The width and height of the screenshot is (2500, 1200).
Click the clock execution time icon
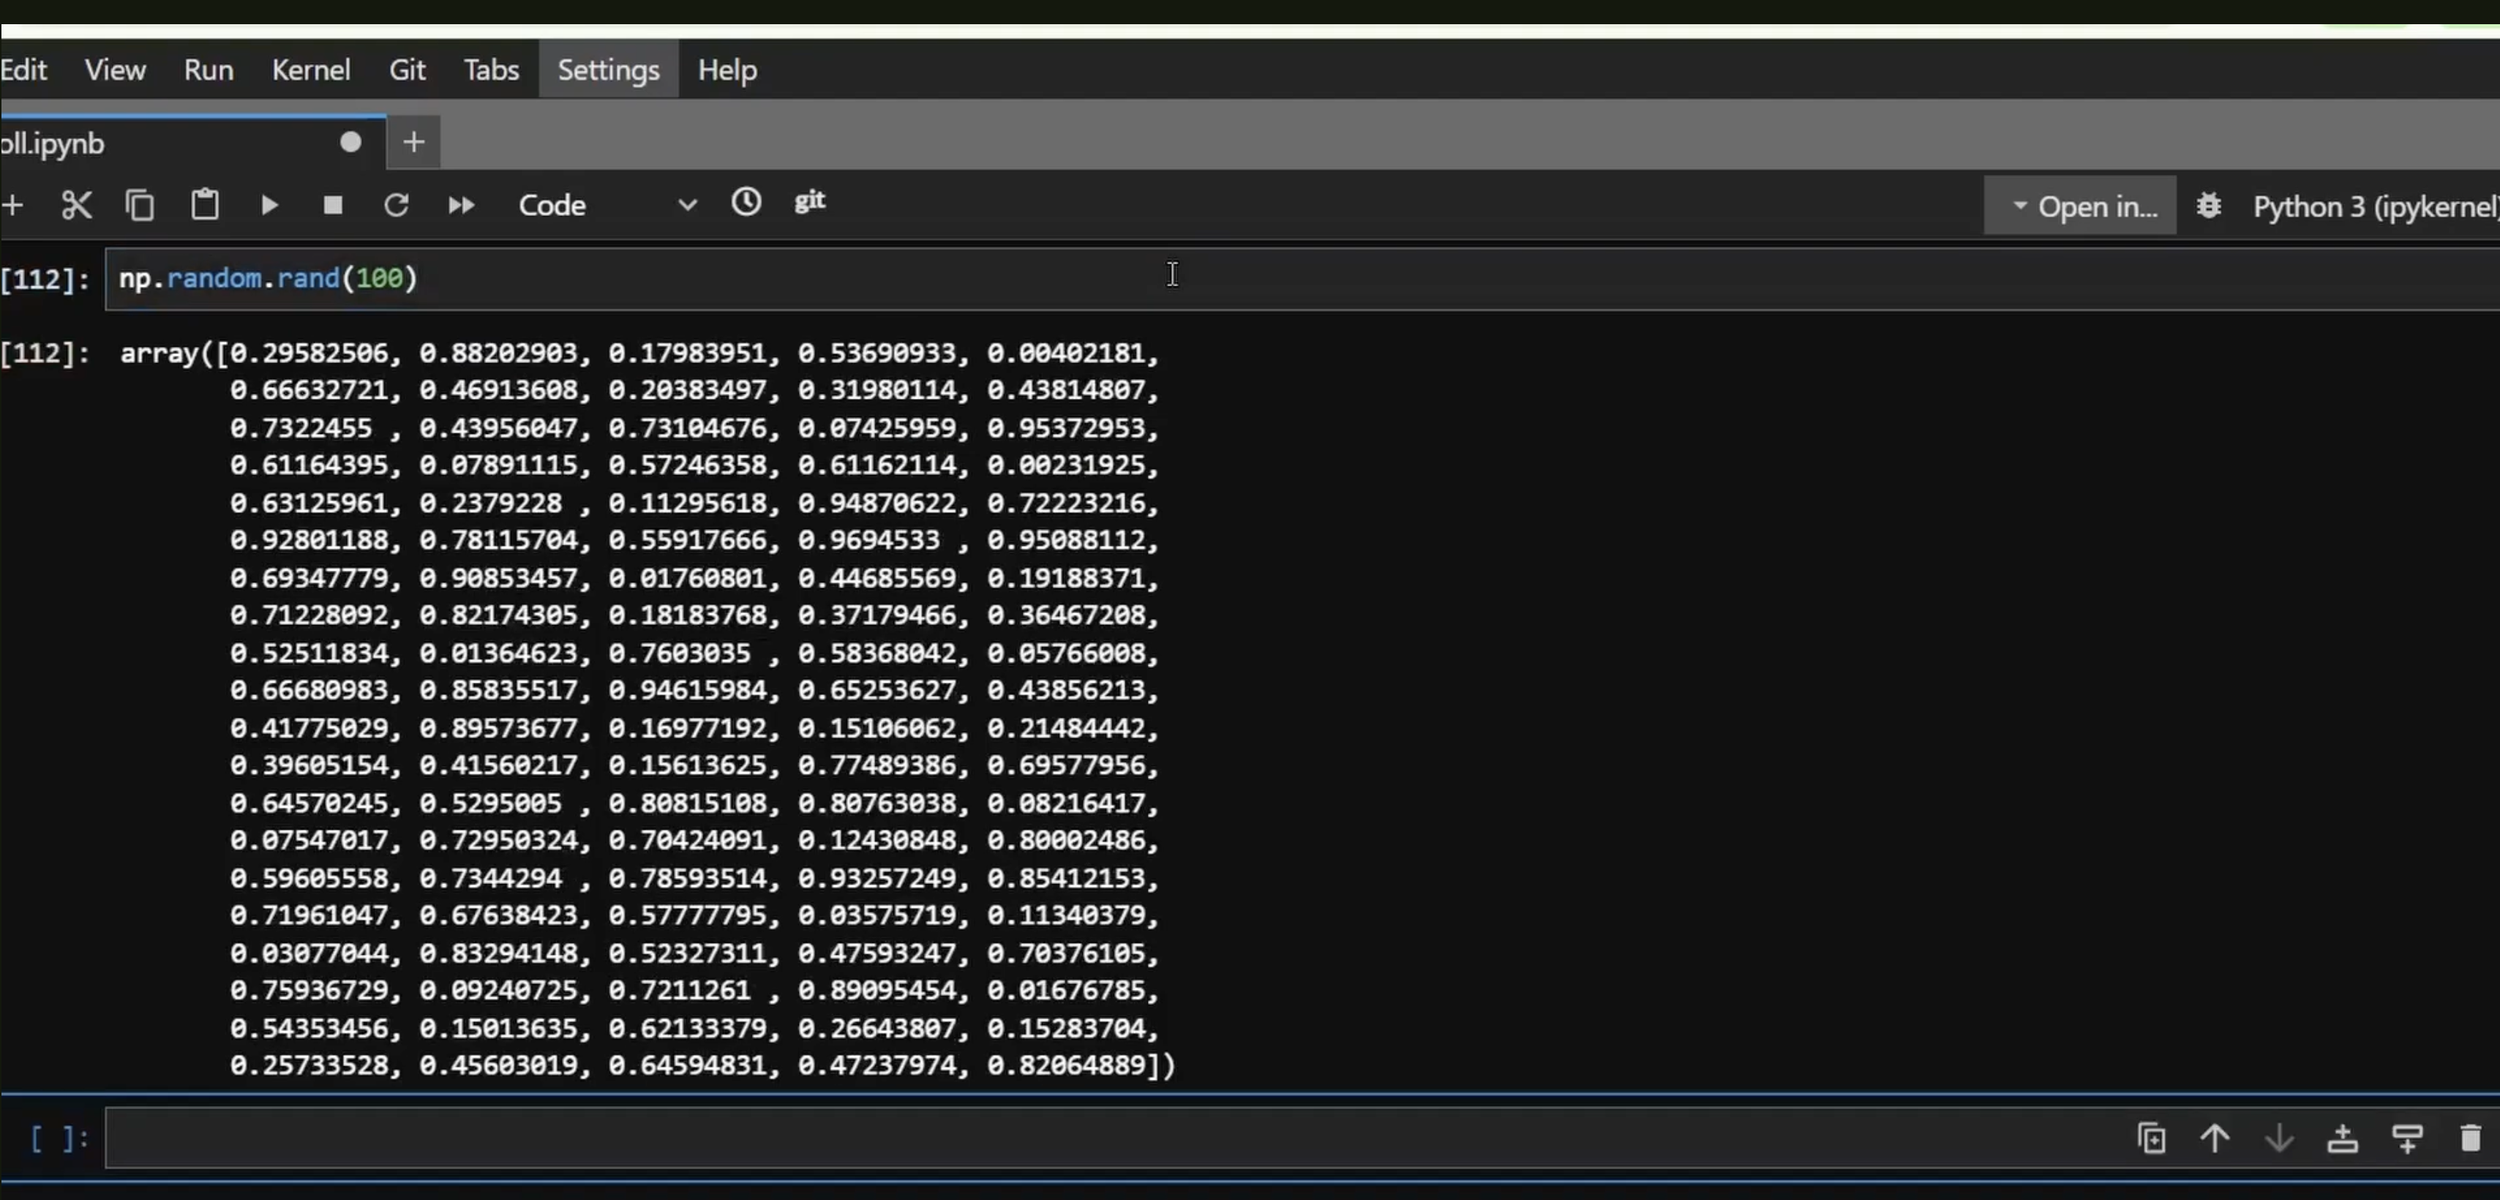(x=746, y=202)
